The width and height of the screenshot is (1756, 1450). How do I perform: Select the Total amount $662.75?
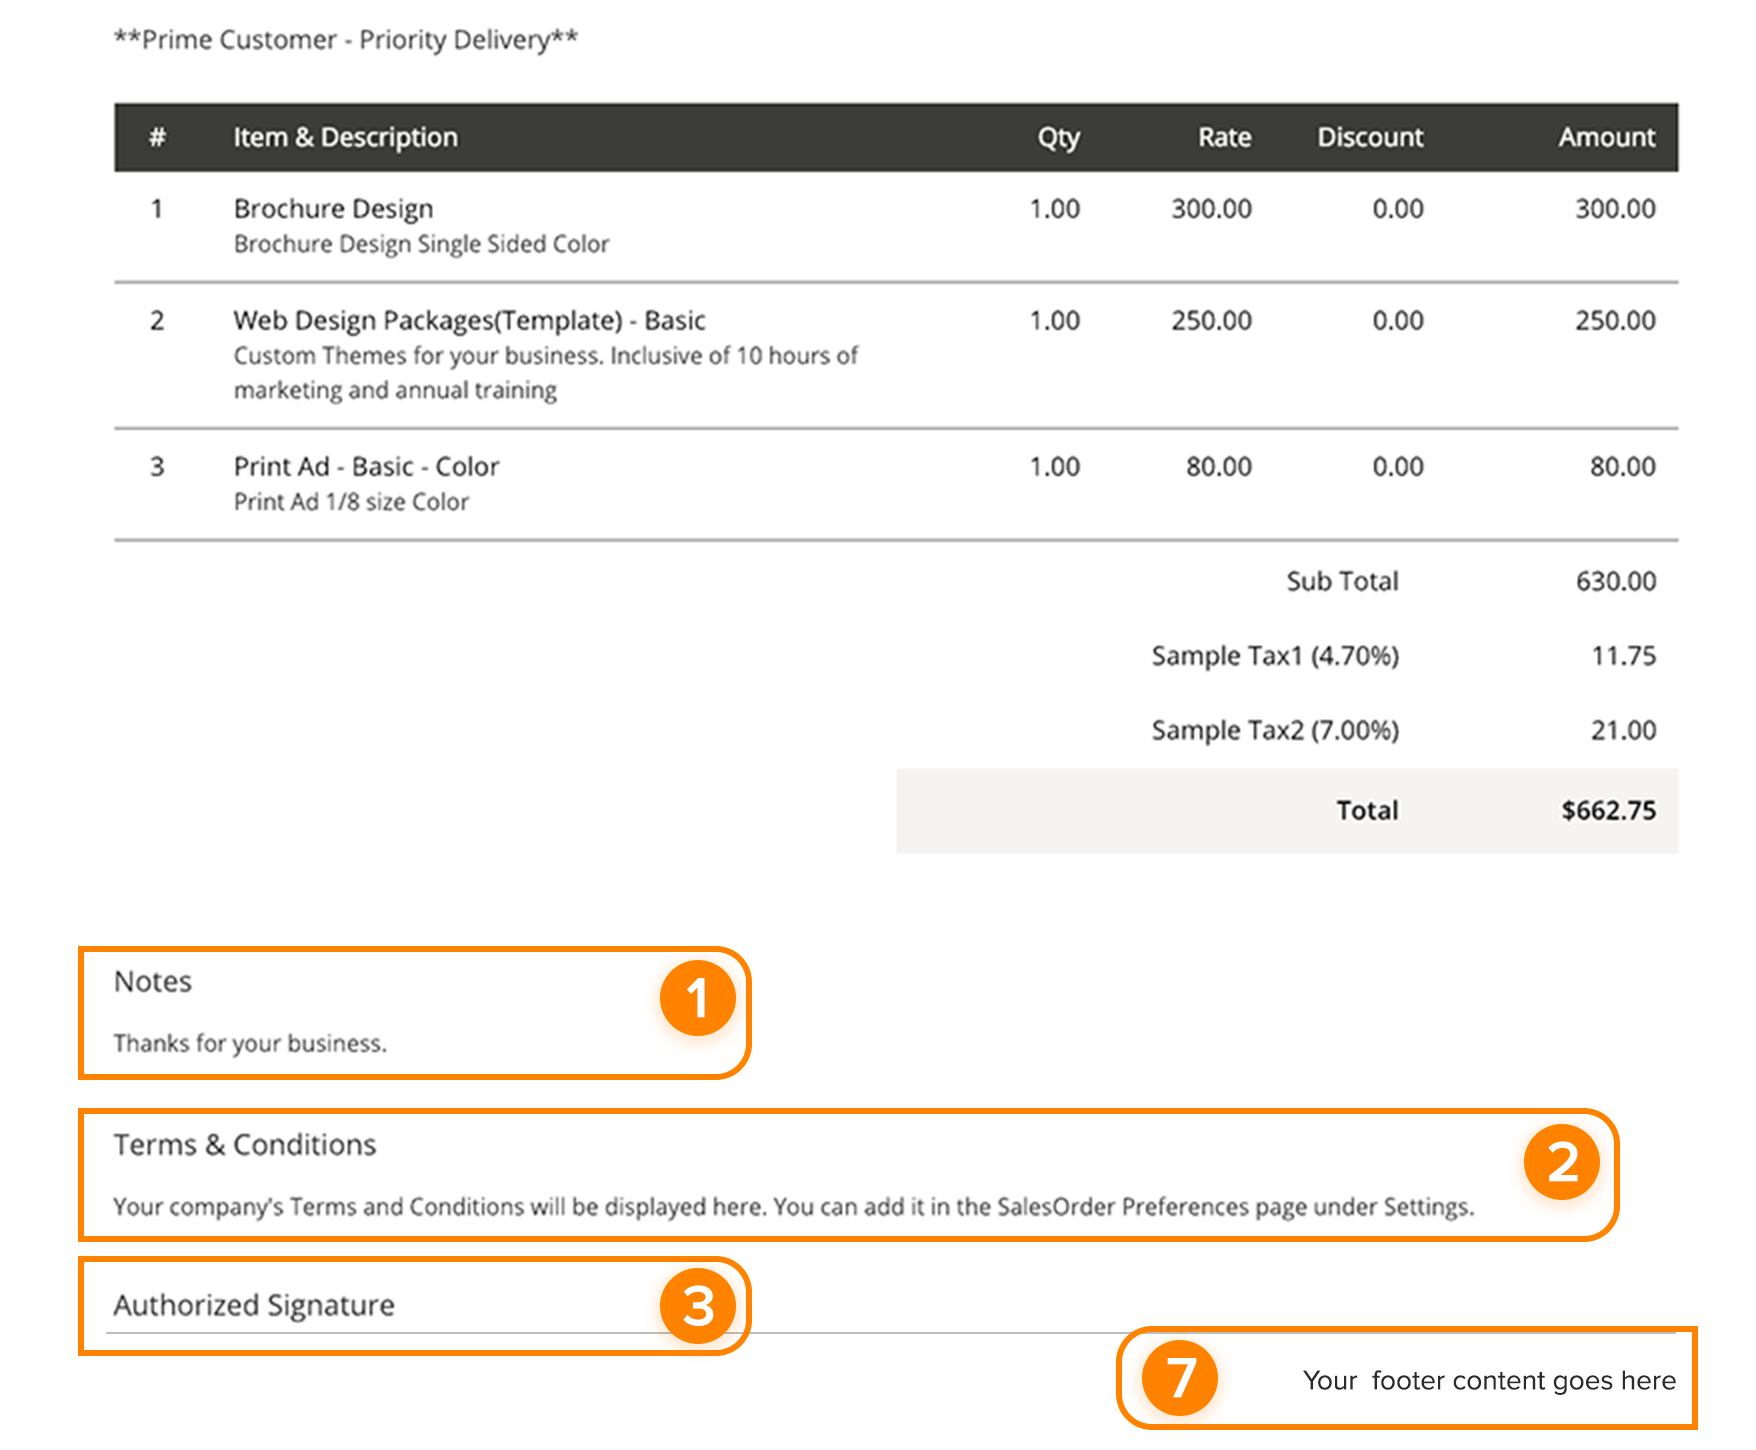1607,811
